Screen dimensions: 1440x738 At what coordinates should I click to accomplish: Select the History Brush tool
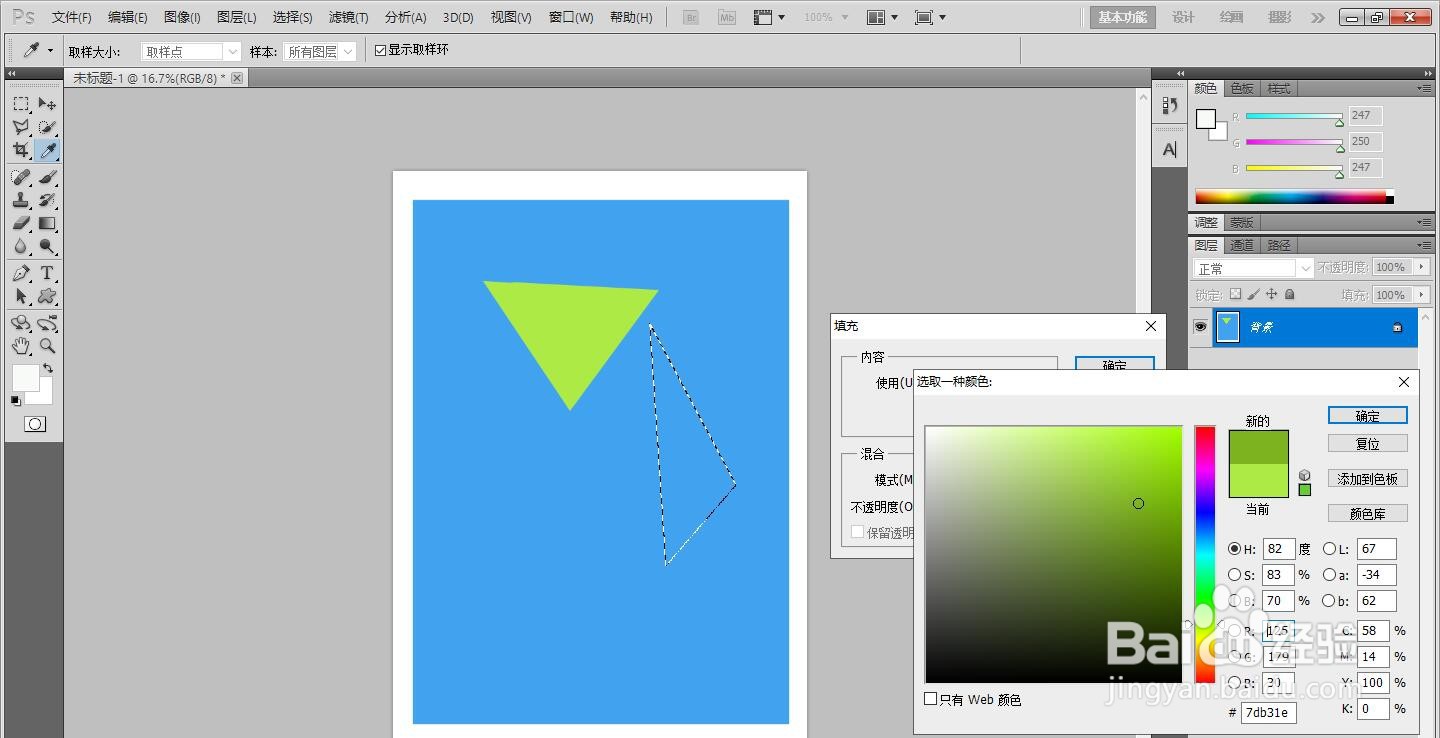(47, 200)
